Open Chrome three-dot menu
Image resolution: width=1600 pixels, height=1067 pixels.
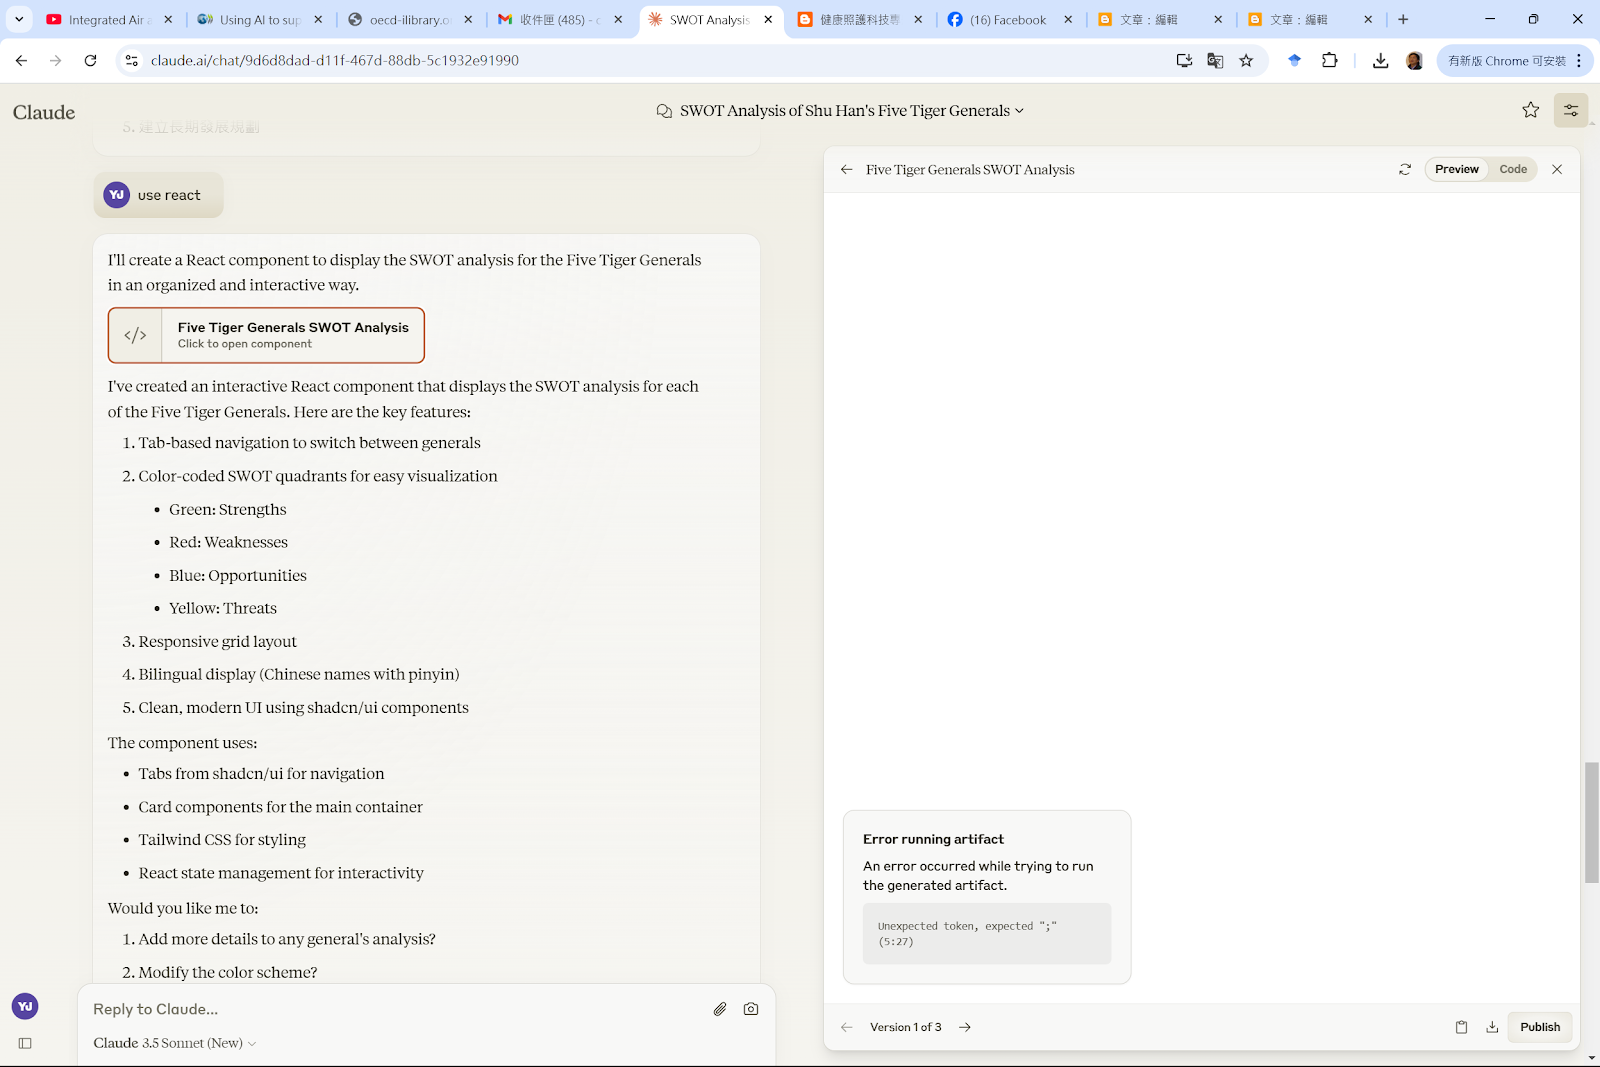coord(1579,60)
